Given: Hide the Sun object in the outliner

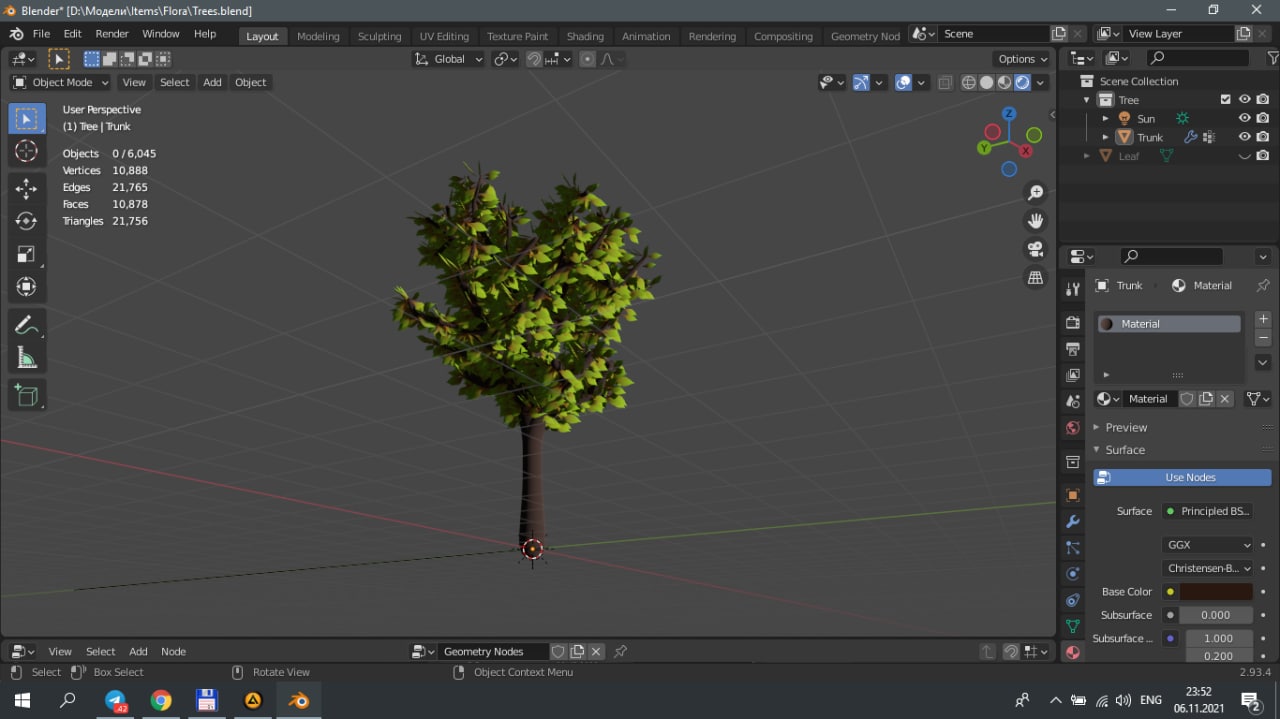Looking at the screenshot, I should click(1245, 118).
